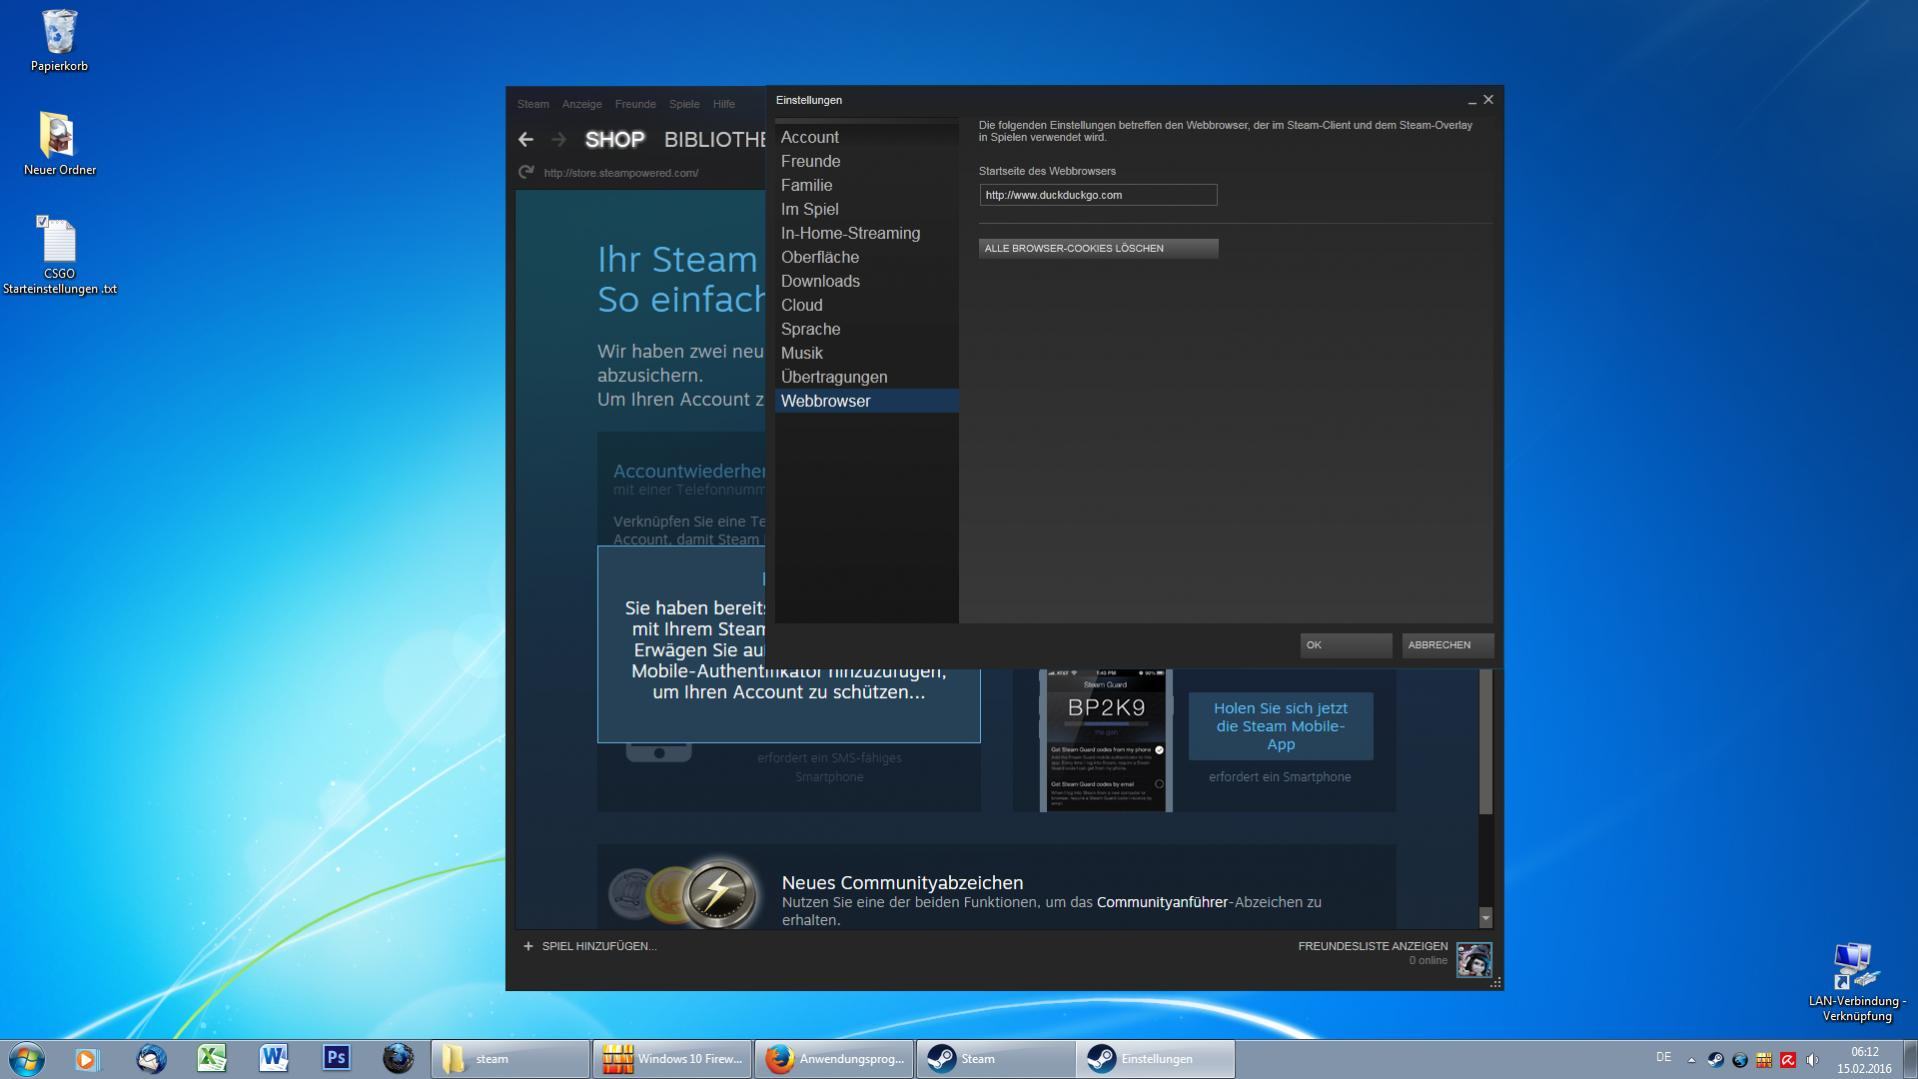Click the store page scrollbar down arrow
This screenshot has width=1918, height=1079.
1485,918
